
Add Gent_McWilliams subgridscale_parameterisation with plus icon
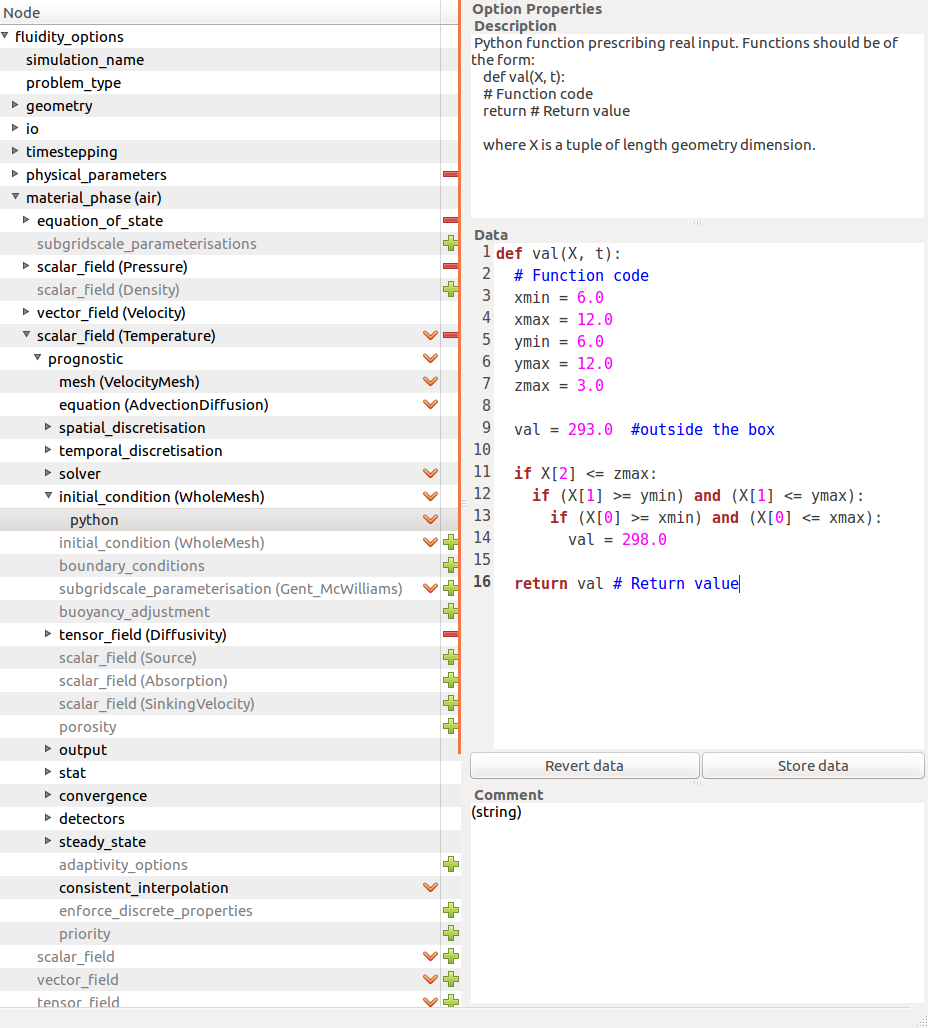click(451, 588)
